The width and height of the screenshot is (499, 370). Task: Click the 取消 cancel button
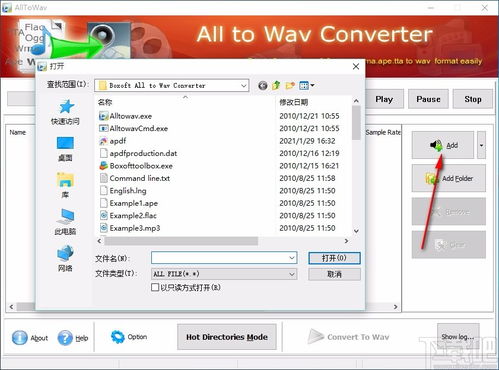pyautogui.click(x=334, y=274)
